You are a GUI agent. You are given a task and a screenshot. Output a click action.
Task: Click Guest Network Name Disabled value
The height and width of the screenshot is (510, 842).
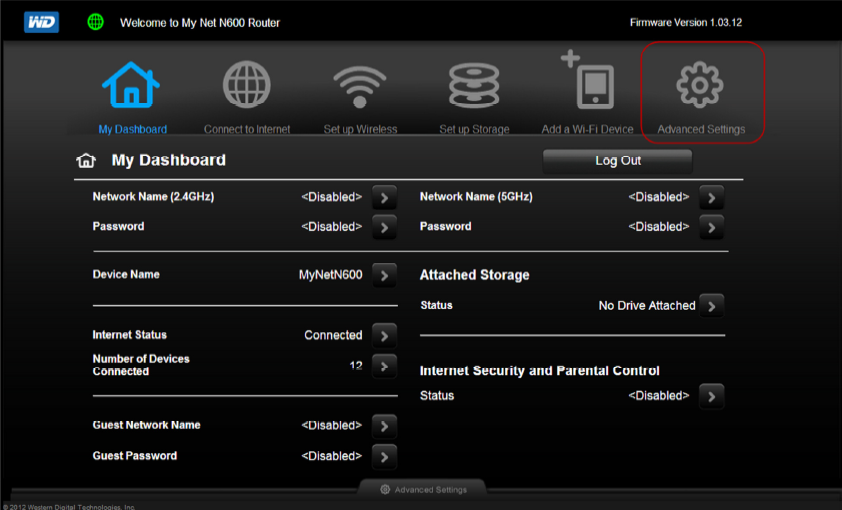point(332,425)
